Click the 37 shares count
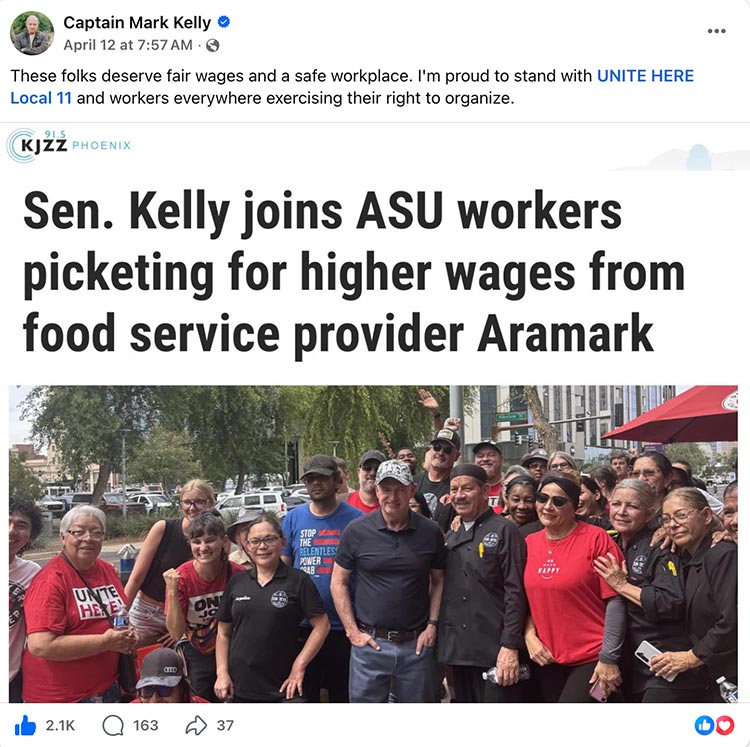The width and height of the screenshot is (750, 747). (x=225, y=725)
